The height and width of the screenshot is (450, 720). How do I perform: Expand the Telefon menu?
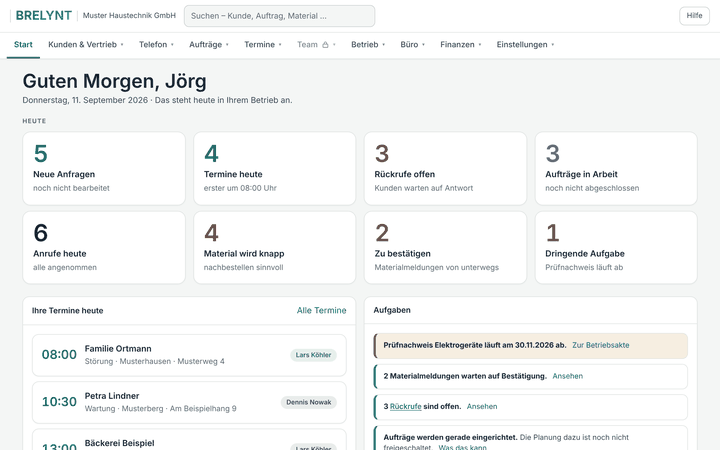(x=157, y=45)
